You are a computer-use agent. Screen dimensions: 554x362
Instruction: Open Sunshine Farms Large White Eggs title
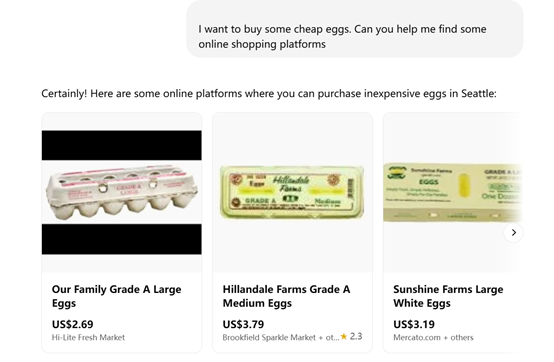click(448, 296)
